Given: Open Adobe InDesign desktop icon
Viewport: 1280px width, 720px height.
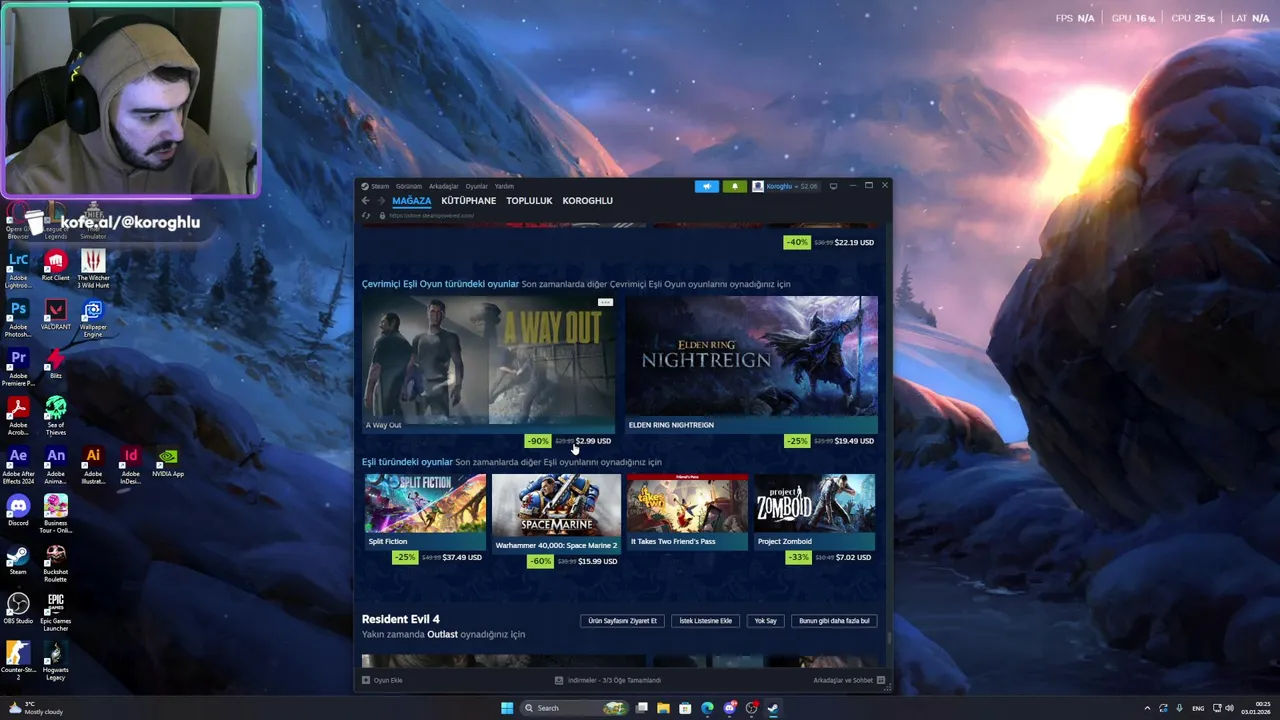Looking at the screenshot, I should coord(130,466).
